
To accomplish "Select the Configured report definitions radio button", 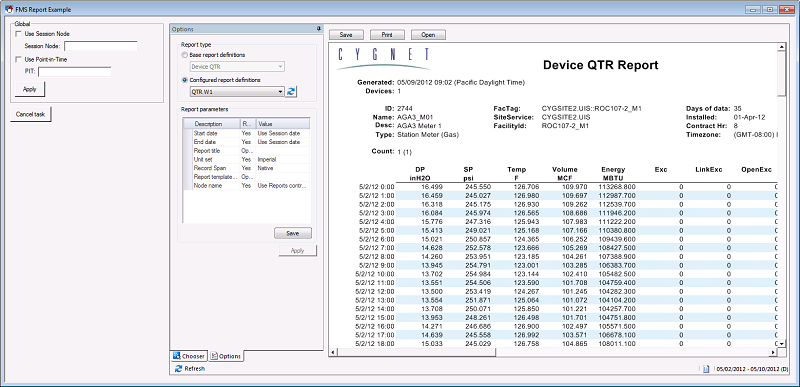I will click(x=185, y=80).
